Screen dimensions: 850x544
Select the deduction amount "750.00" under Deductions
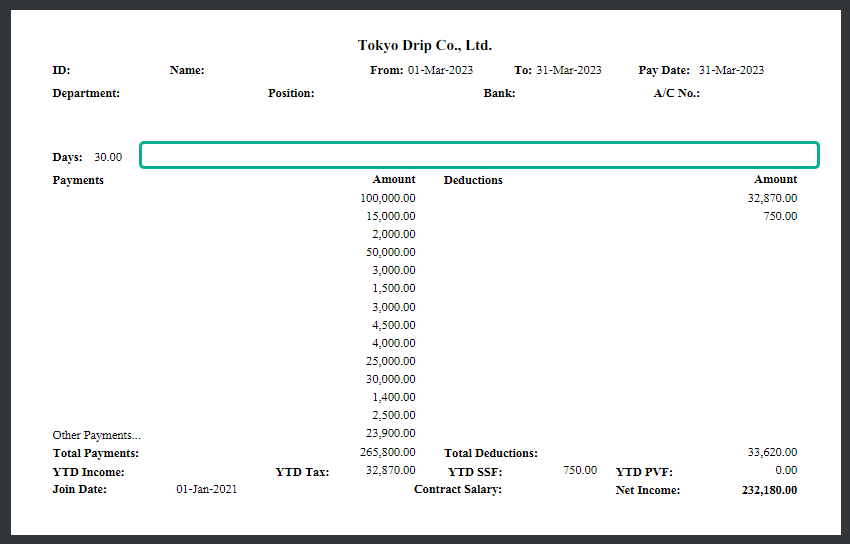click(781, 216)
